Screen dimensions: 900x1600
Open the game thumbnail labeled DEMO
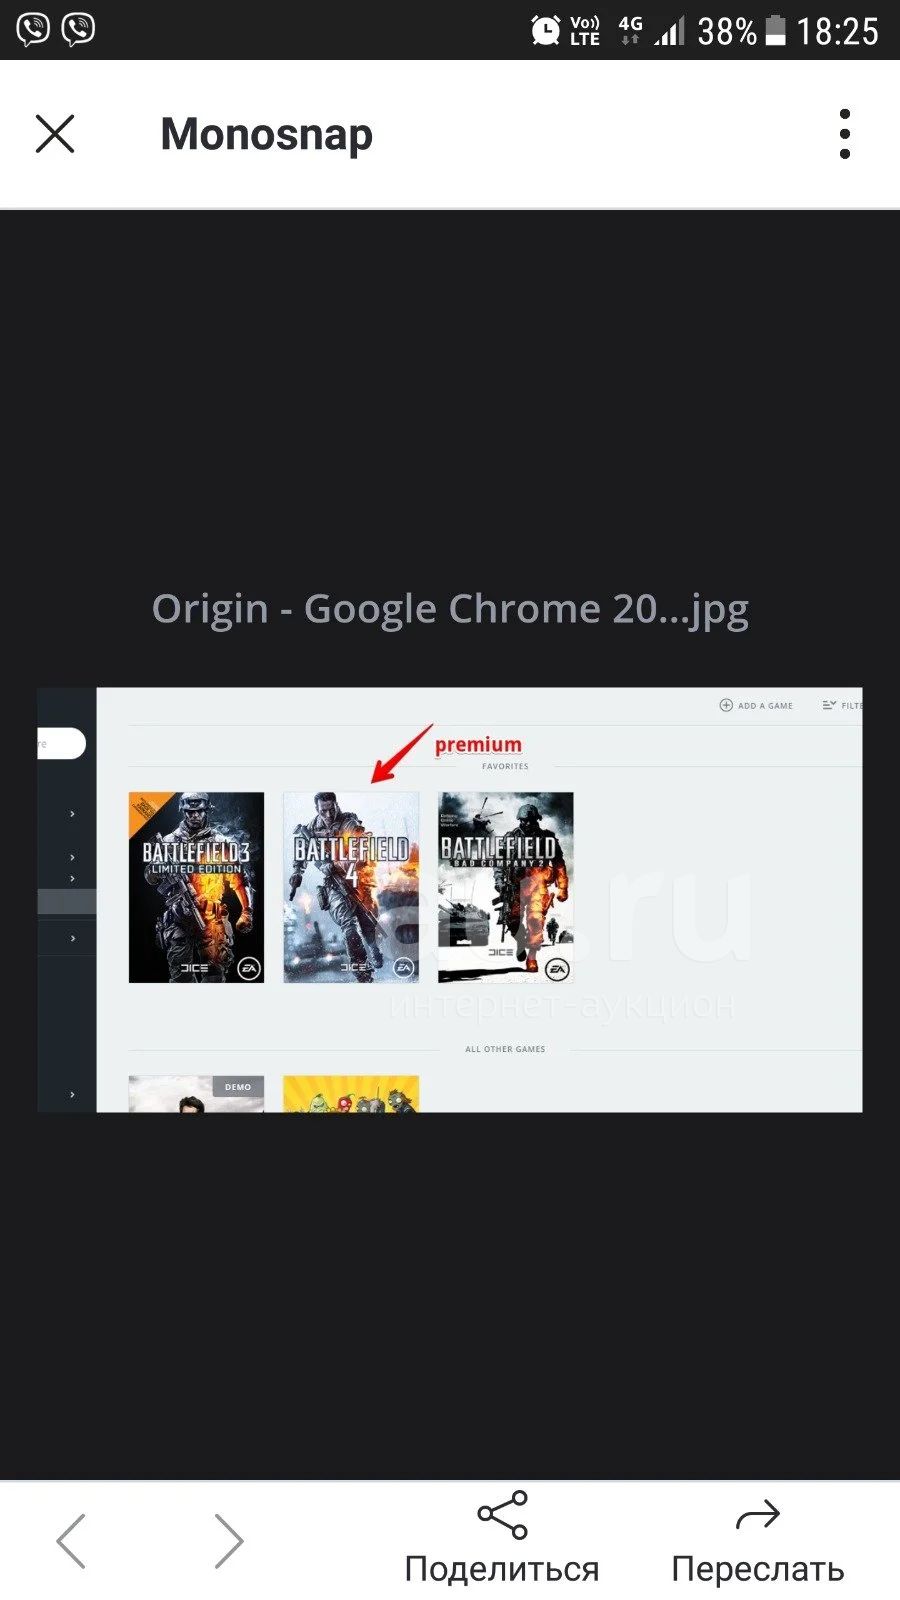(x=196, y=1094)
